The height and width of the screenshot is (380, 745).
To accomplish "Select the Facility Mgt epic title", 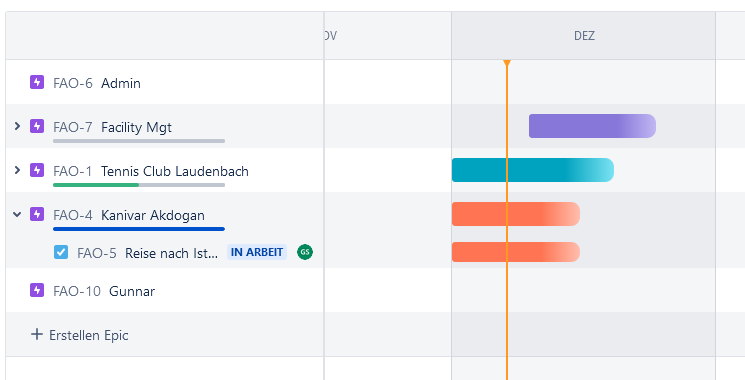I will point(136,127).
